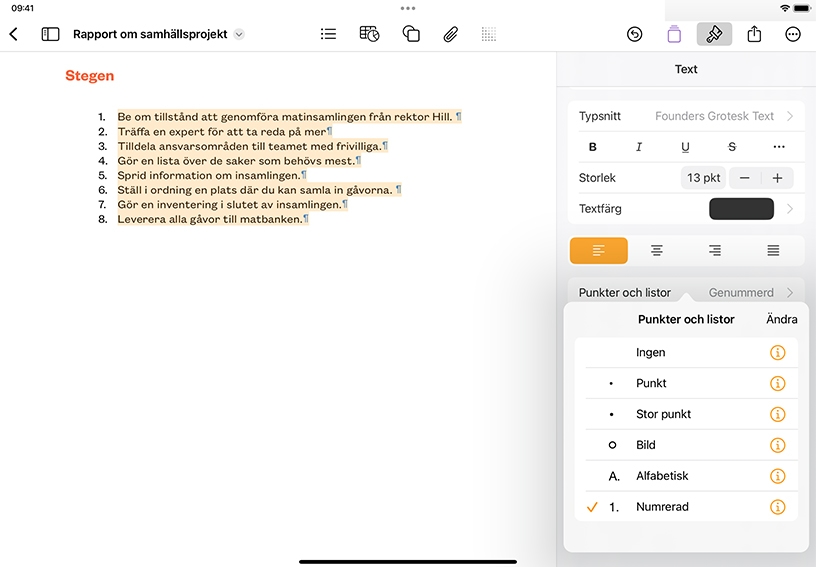Tap the purple paste clipboard icon
Viewport: 816px width, 567px height.
tap(674, 34)
